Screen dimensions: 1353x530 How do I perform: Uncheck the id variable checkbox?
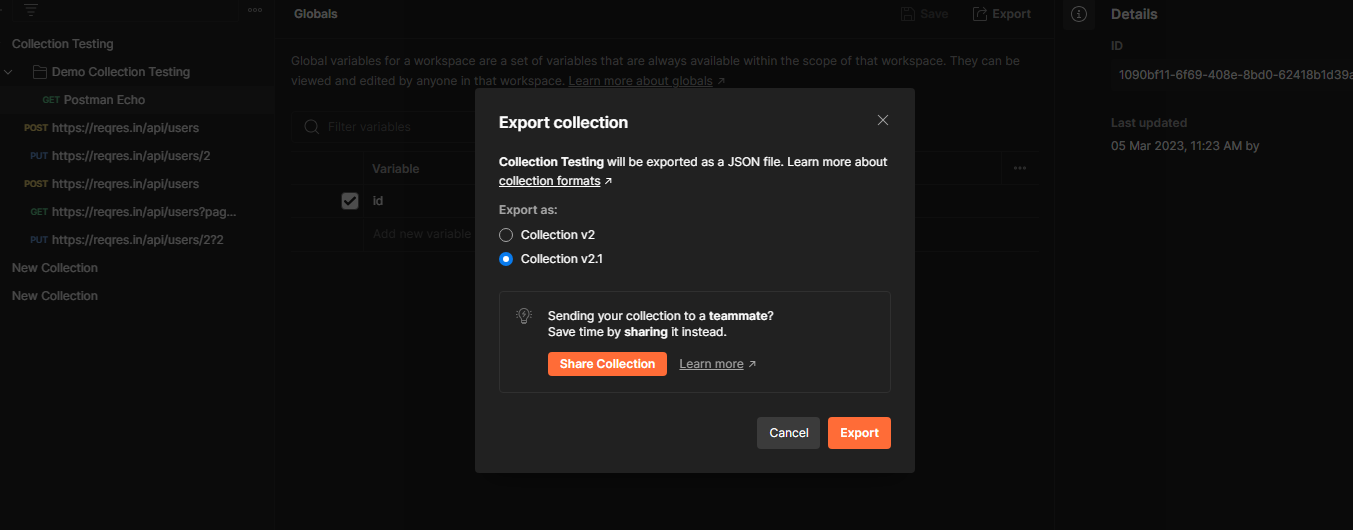click(x=350, y=201)
